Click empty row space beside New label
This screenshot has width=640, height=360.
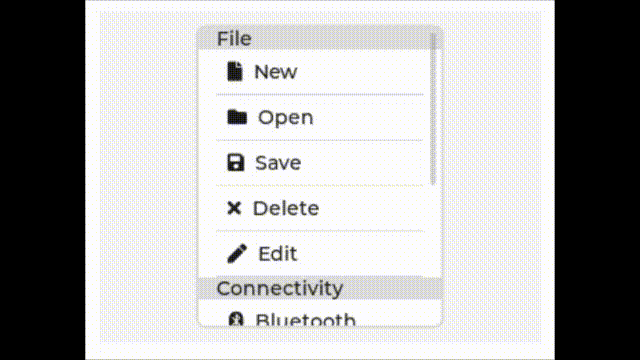coord(361,72)
